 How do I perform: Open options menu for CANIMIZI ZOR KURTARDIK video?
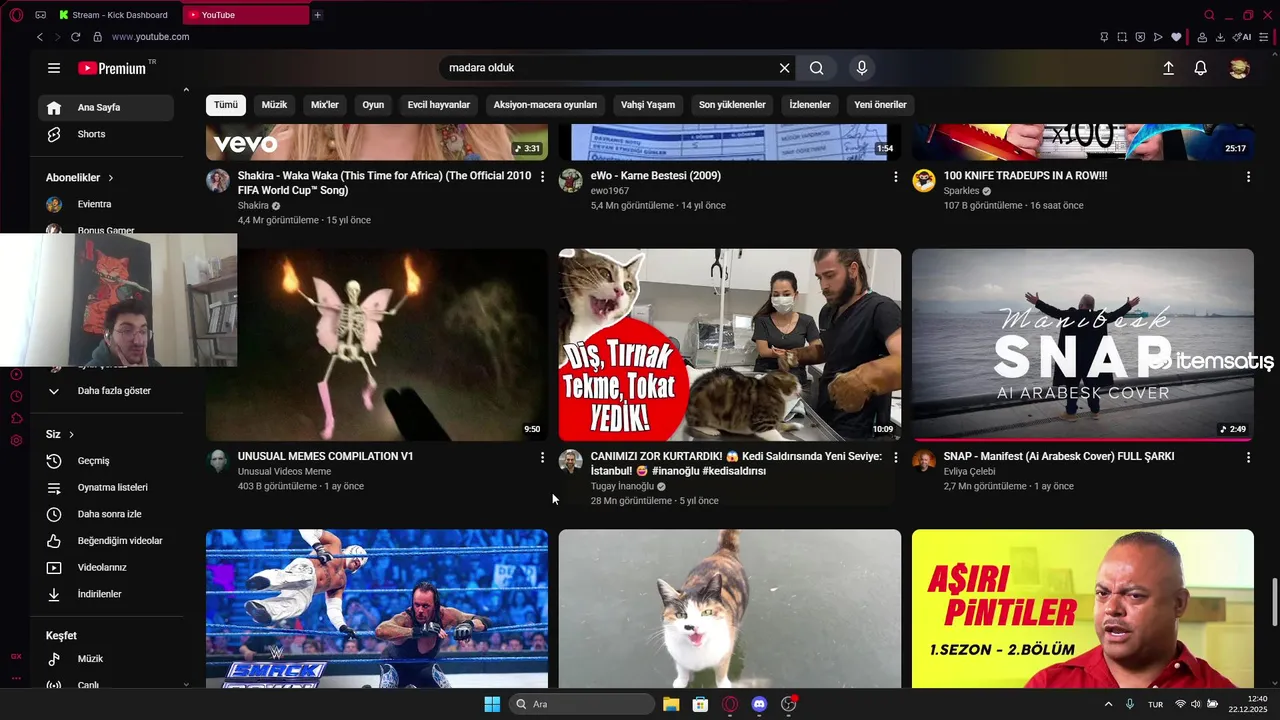click(x=896, y=458)
